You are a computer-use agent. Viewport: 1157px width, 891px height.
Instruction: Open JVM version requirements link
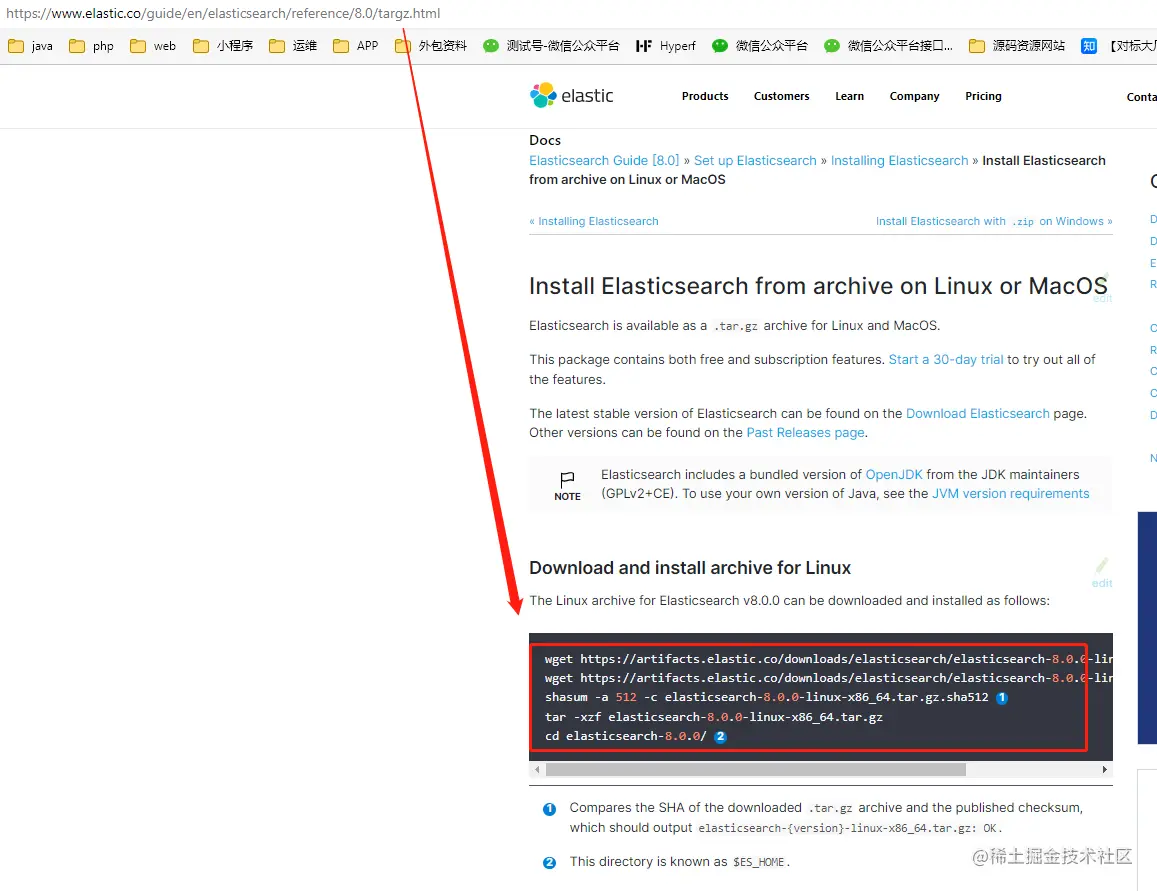tap(1010, 493)
